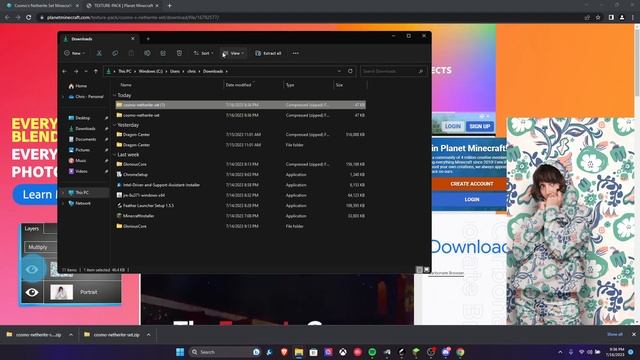Click the Chrome address bar URL

tap(133, 18)
